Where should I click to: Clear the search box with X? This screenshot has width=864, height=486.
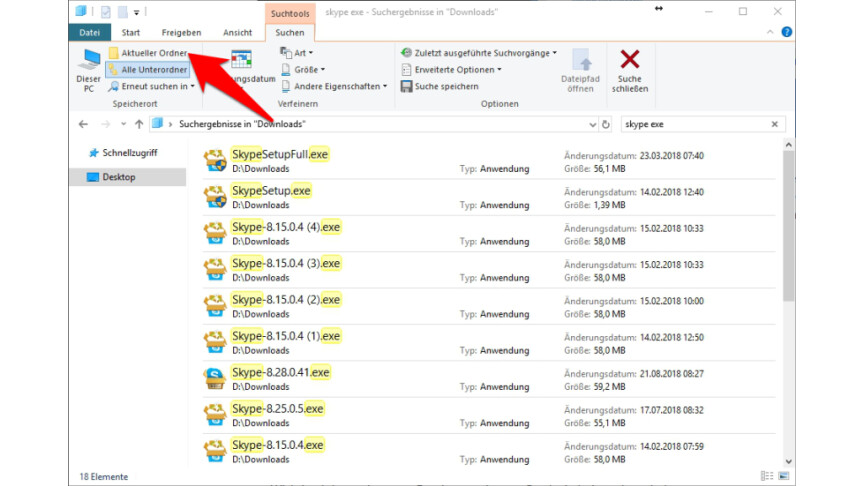775,125
